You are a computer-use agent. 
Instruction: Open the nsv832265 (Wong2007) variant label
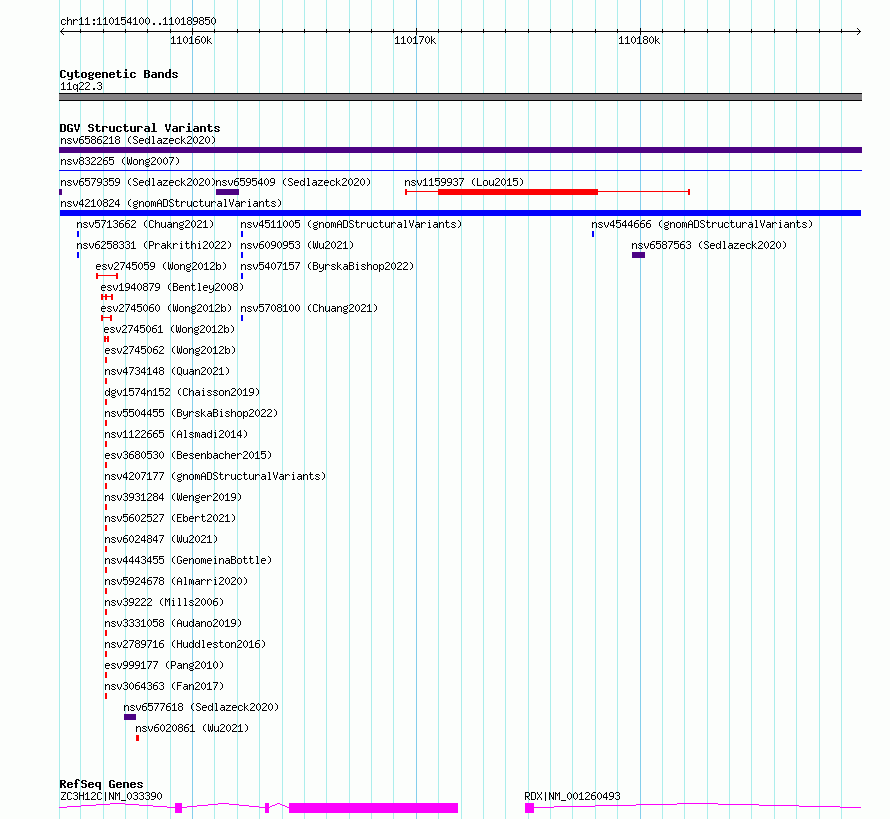point(120,161)
